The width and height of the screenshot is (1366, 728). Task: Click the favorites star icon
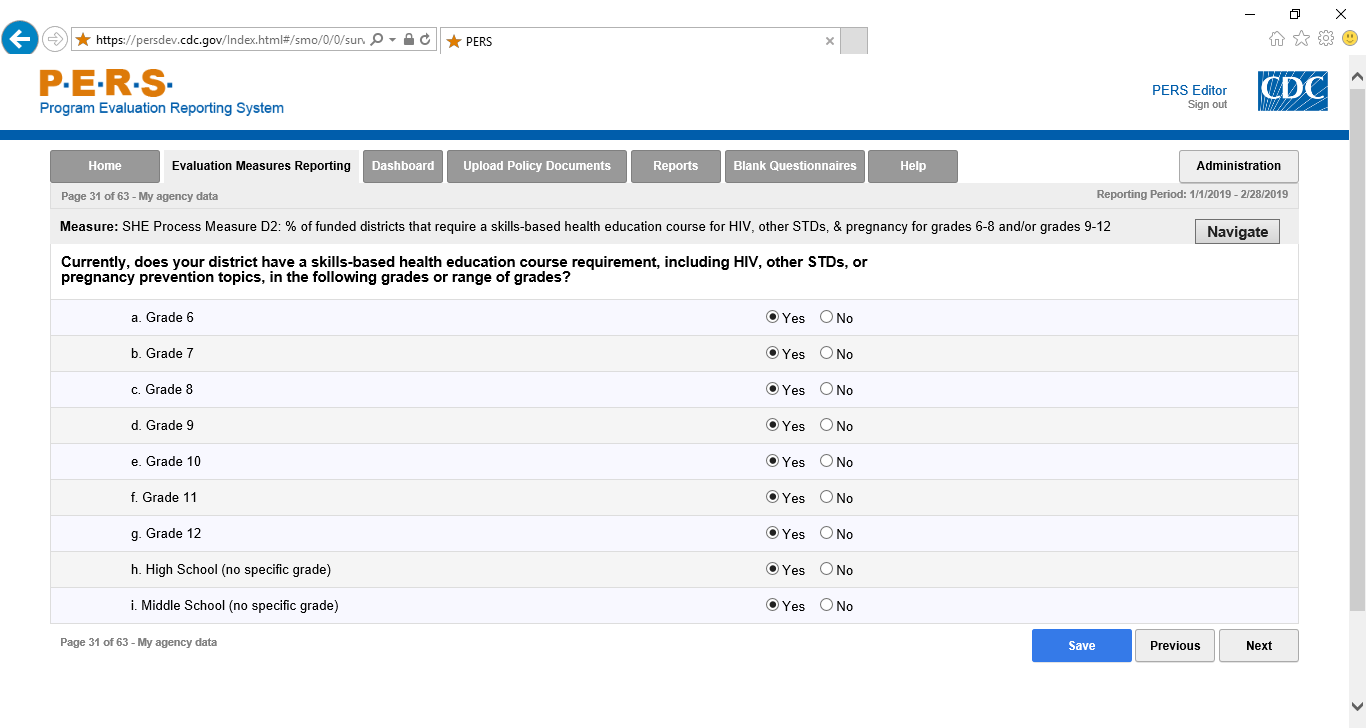1301,39
